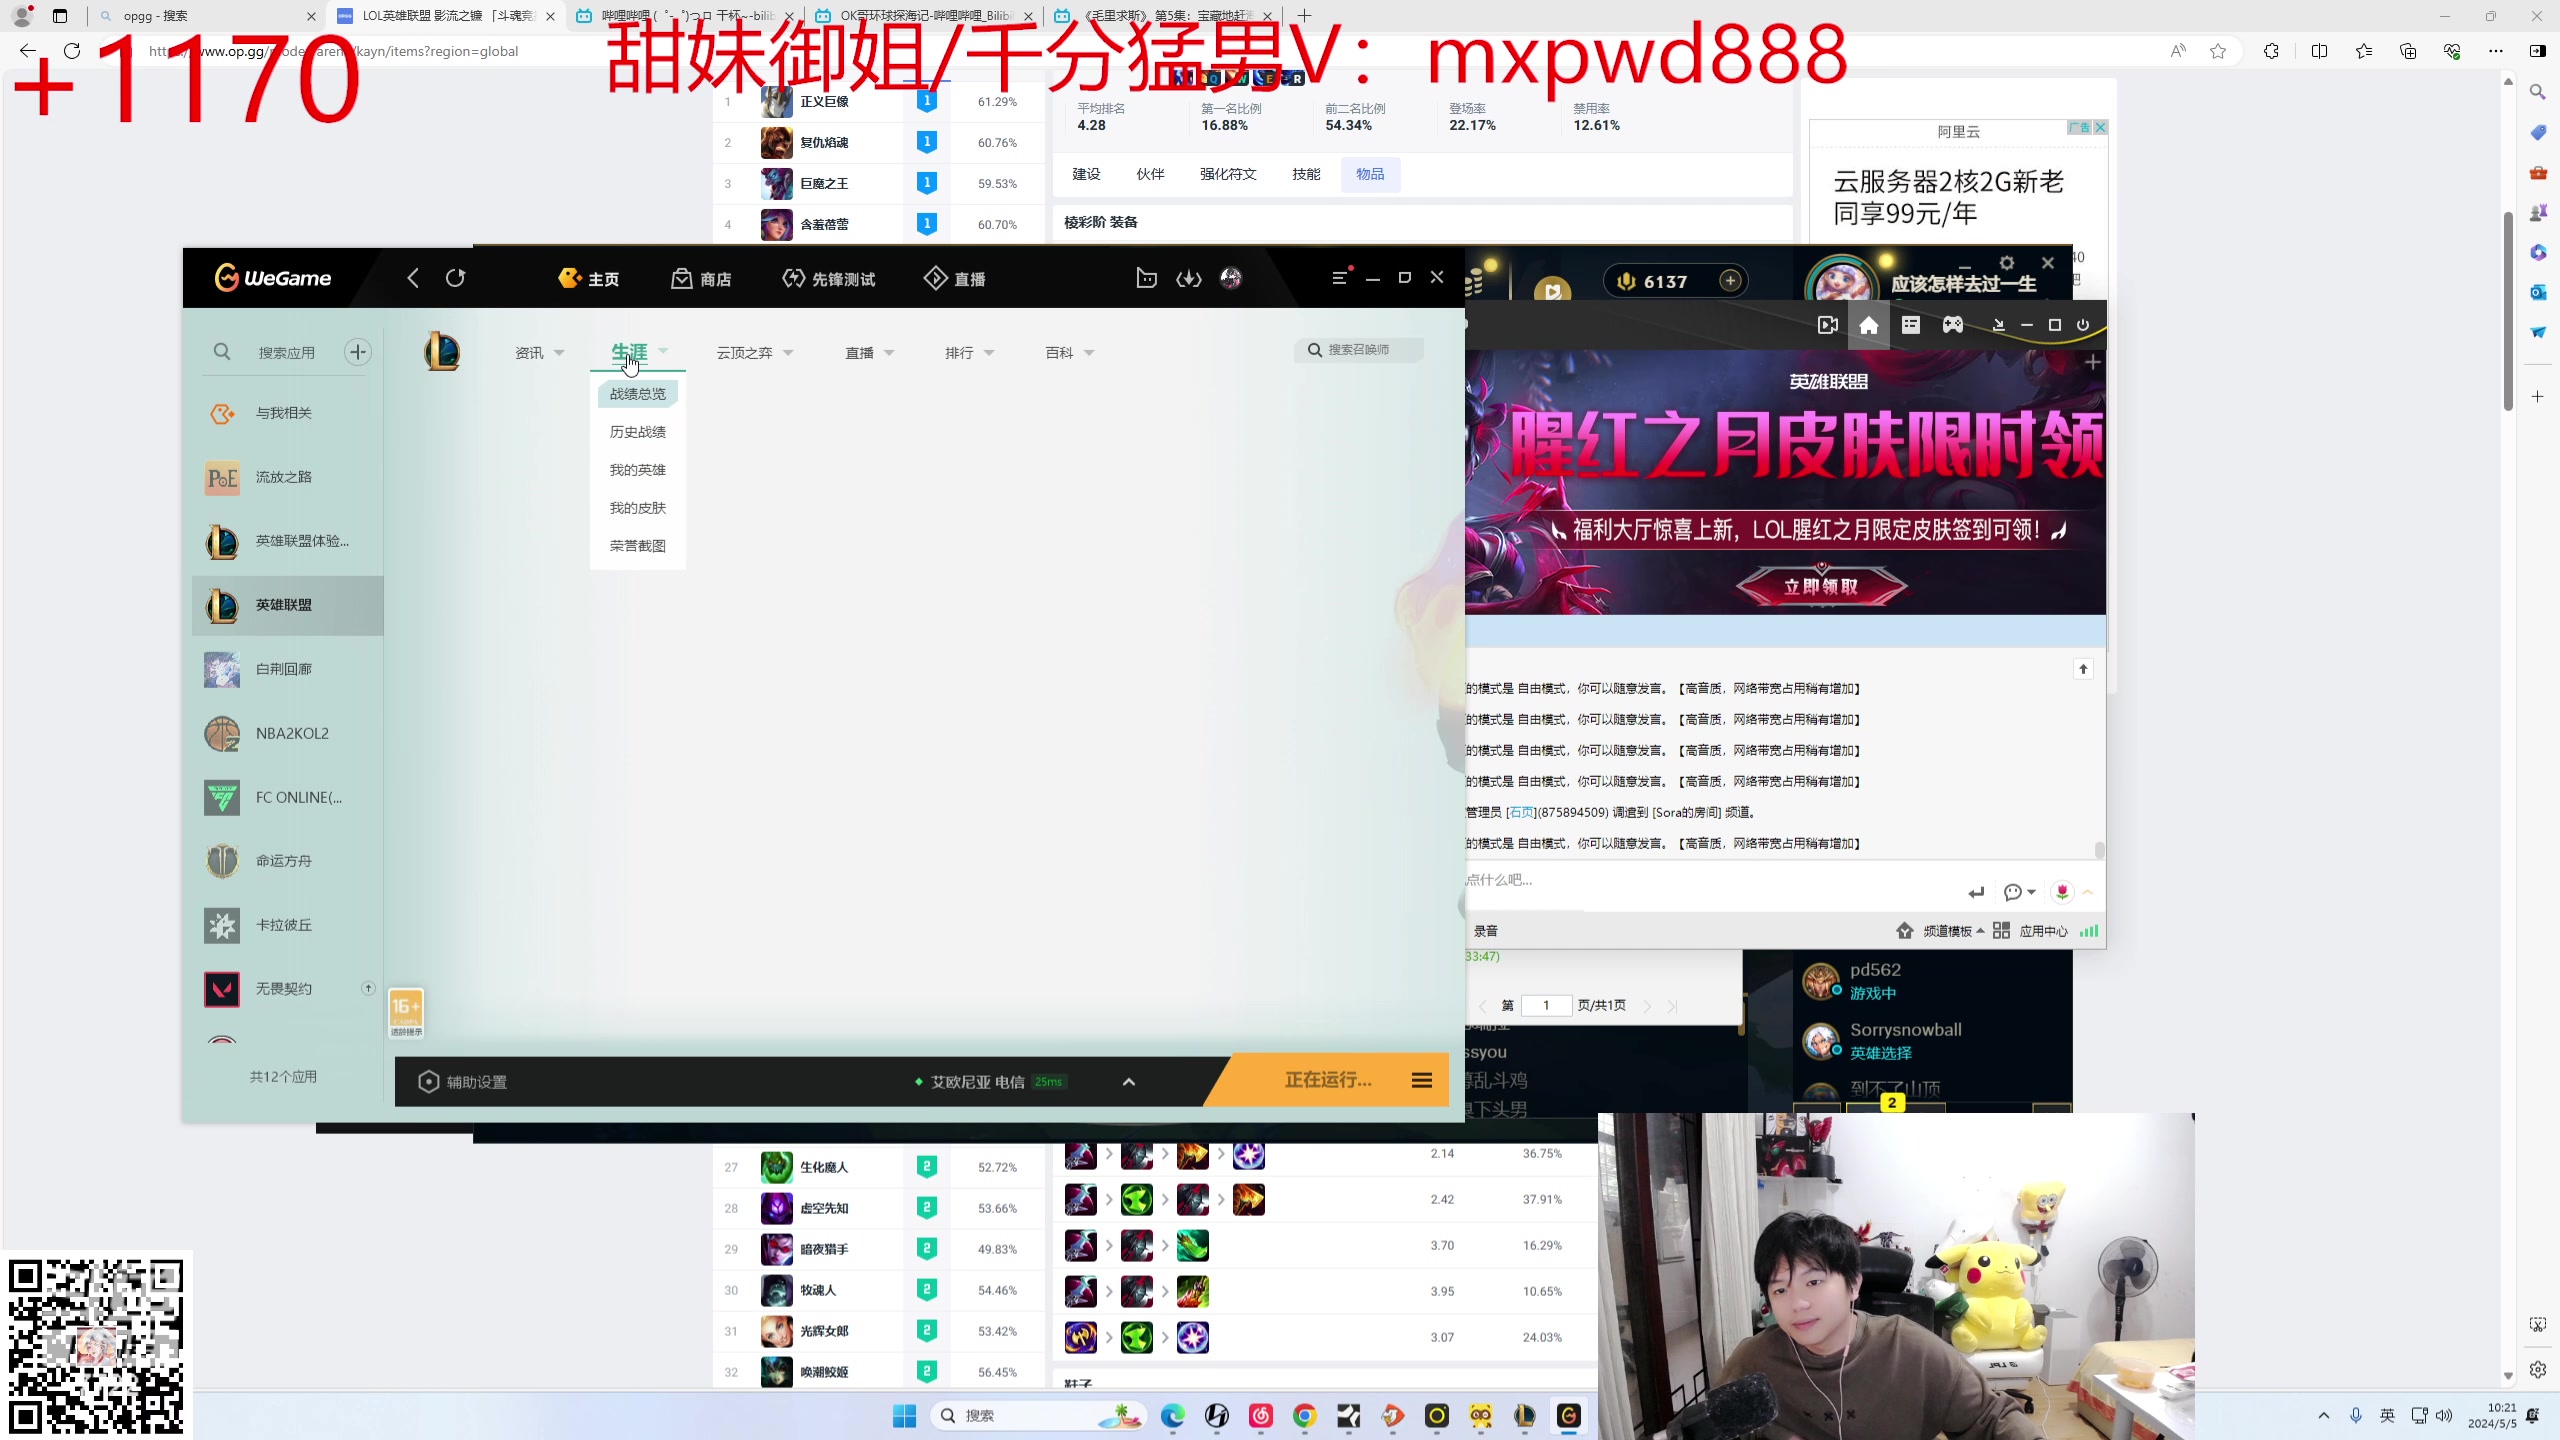Switch to the 物品 tab on the op.gg page
This screenshot has height=1440, width=2560.
tap(1369, 173)
